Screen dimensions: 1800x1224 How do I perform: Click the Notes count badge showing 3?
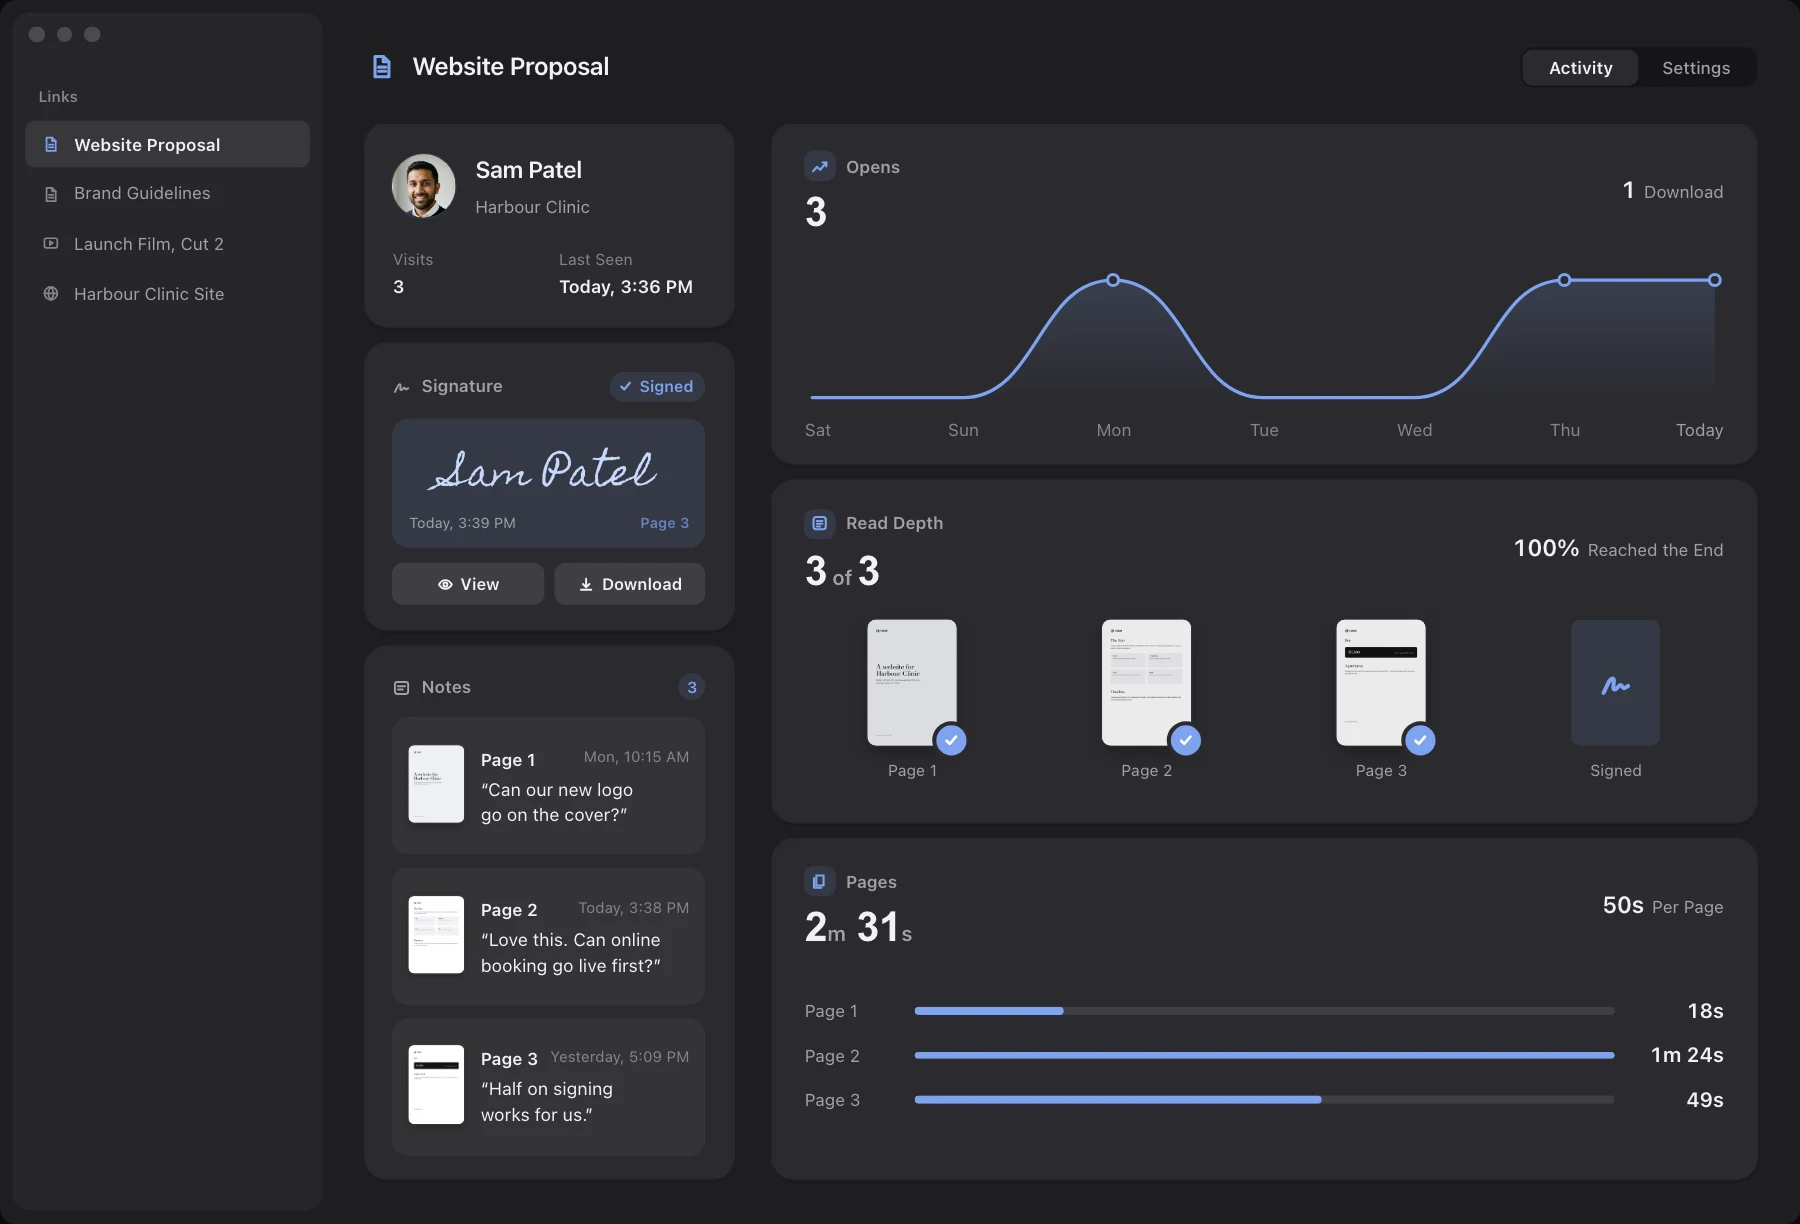click(691, 687)
